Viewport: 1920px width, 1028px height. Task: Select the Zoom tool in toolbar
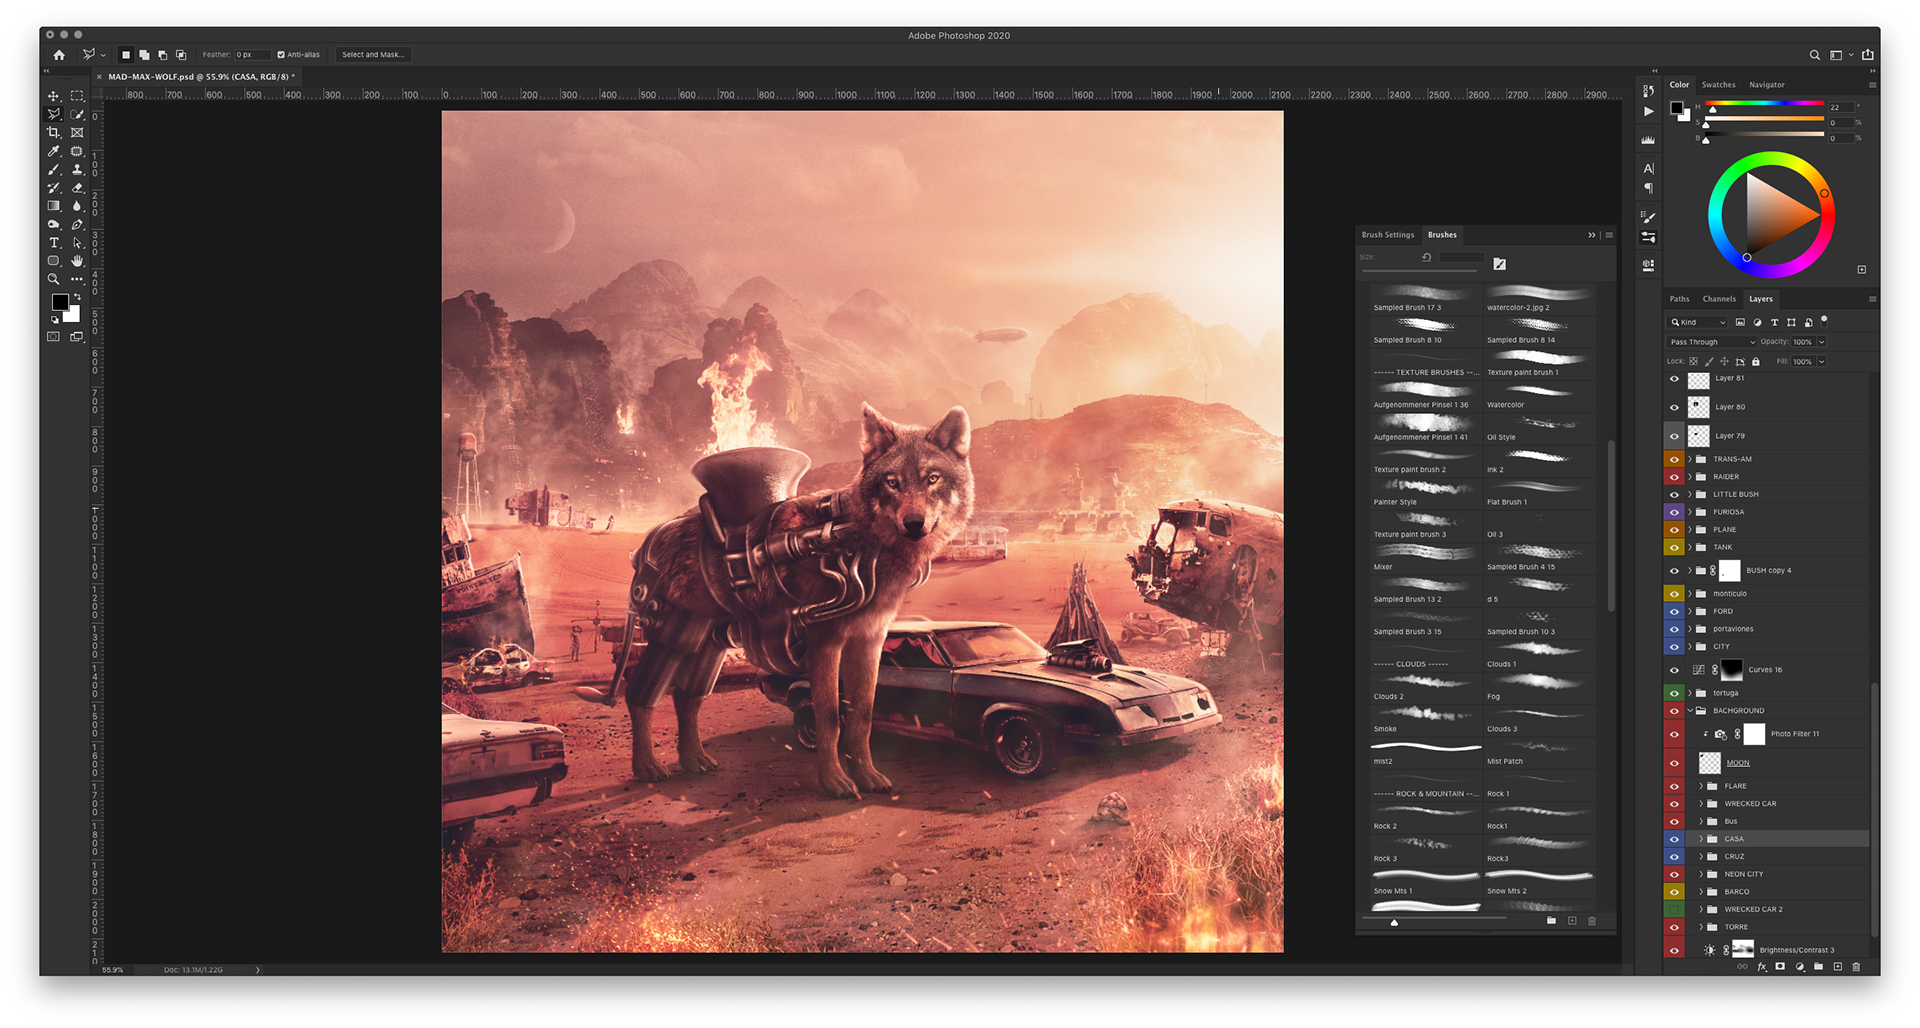coord(53,279)
